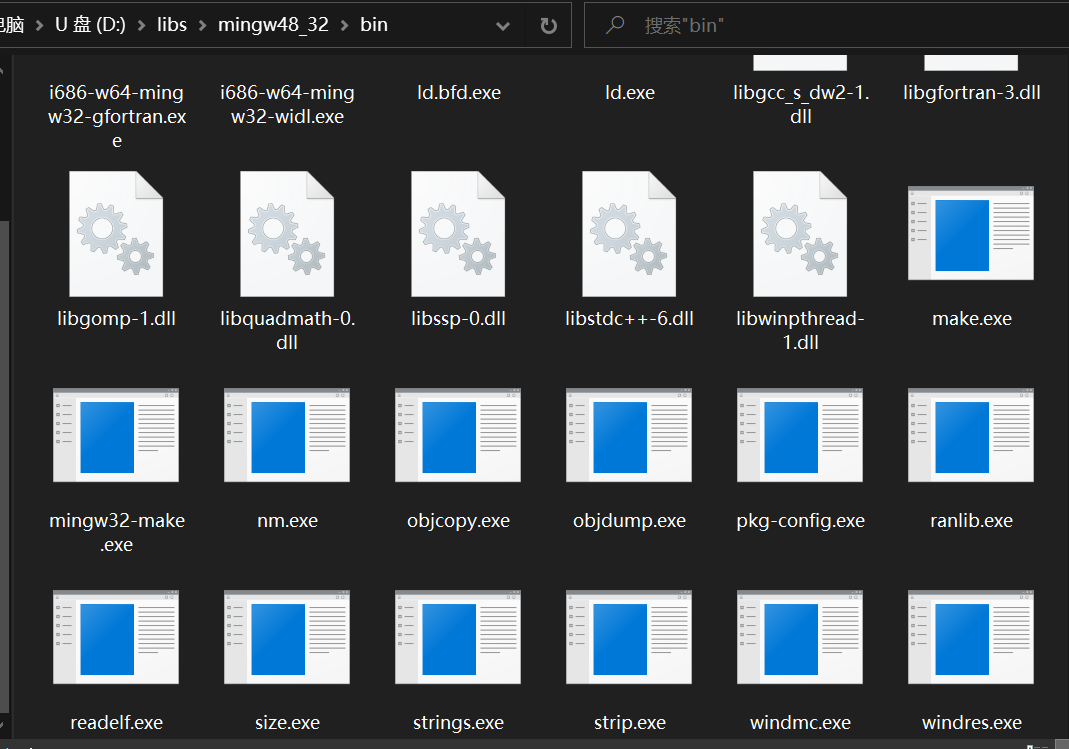Open the address bar history dropdown
This screenshot has width=1069, height=749.
[x=505, y=26]
